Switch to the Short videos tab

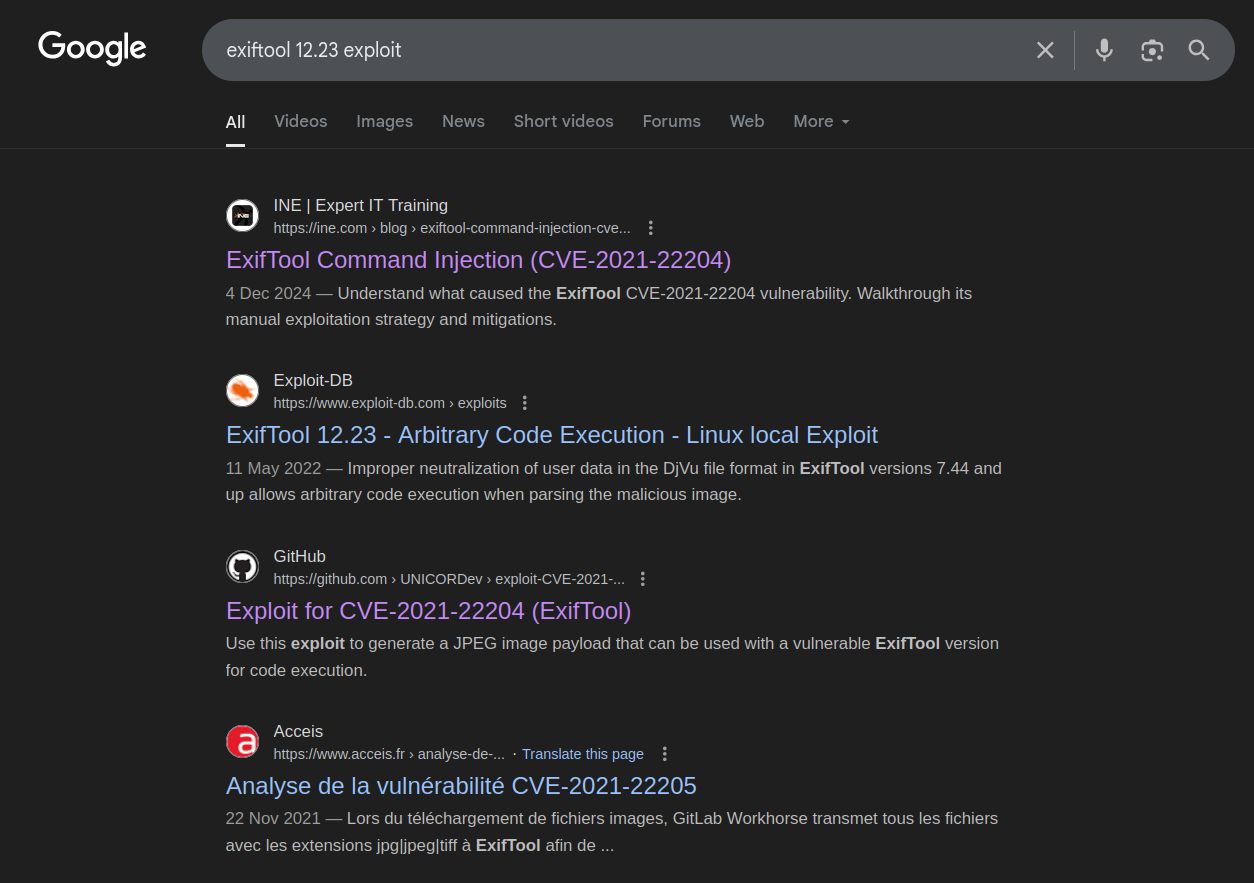[564, 121]
